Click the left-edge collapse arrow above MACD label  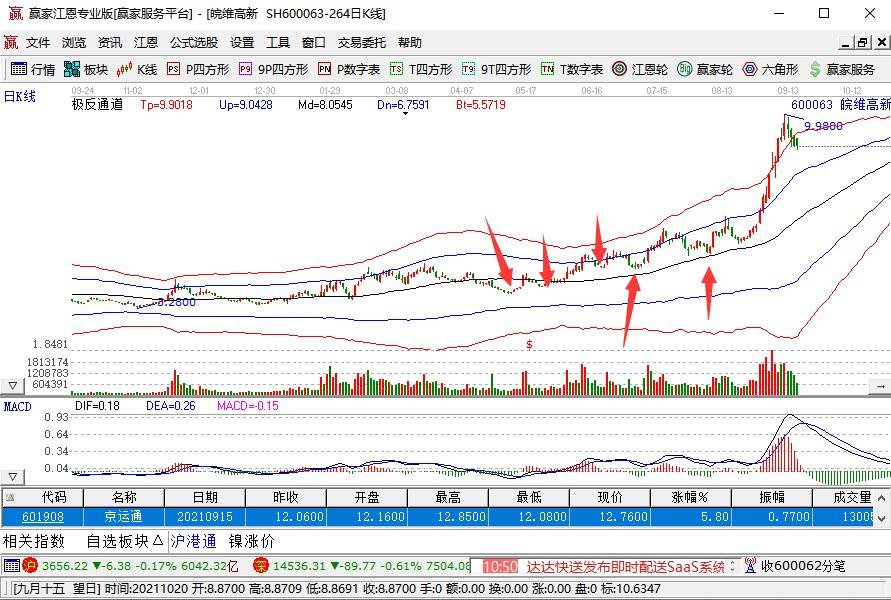point(11,383)
